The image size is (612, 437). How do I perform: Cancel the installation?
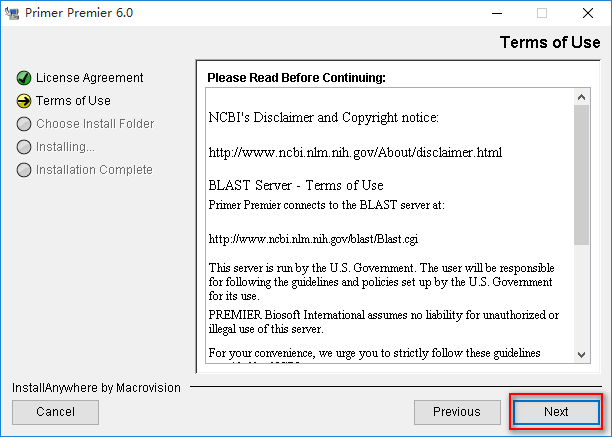(55, 412)
